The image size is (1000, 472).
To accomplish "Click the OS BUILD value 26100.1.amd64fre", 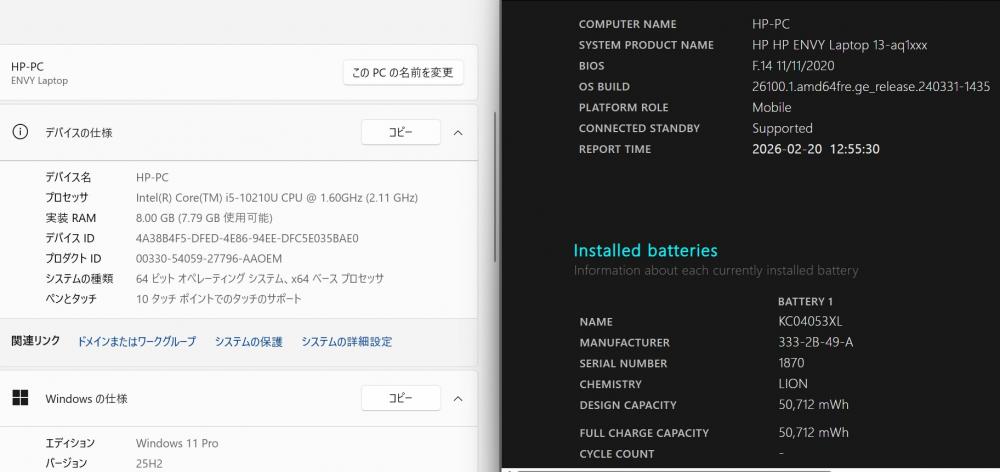I will pyautogui.click(x=871, y=87).
